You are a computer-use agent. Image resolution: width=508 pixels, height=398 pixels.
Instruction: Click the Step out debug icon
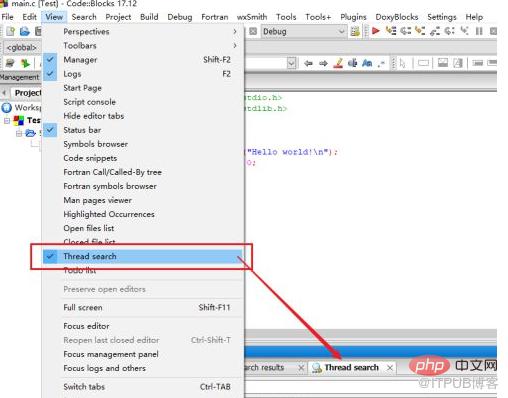point(434,31)
